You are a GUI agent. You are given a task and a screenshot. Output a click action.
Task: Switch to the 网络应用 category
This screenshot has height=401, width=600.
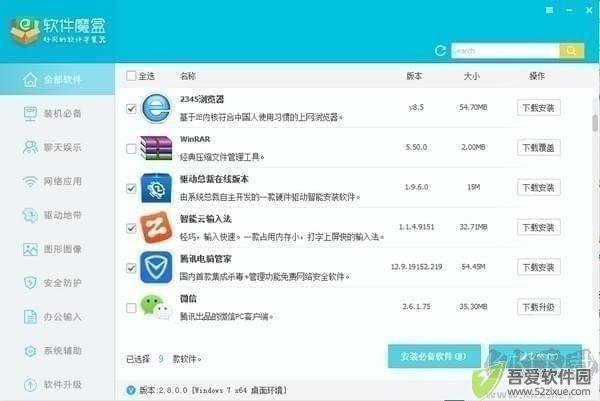(57, 181)
